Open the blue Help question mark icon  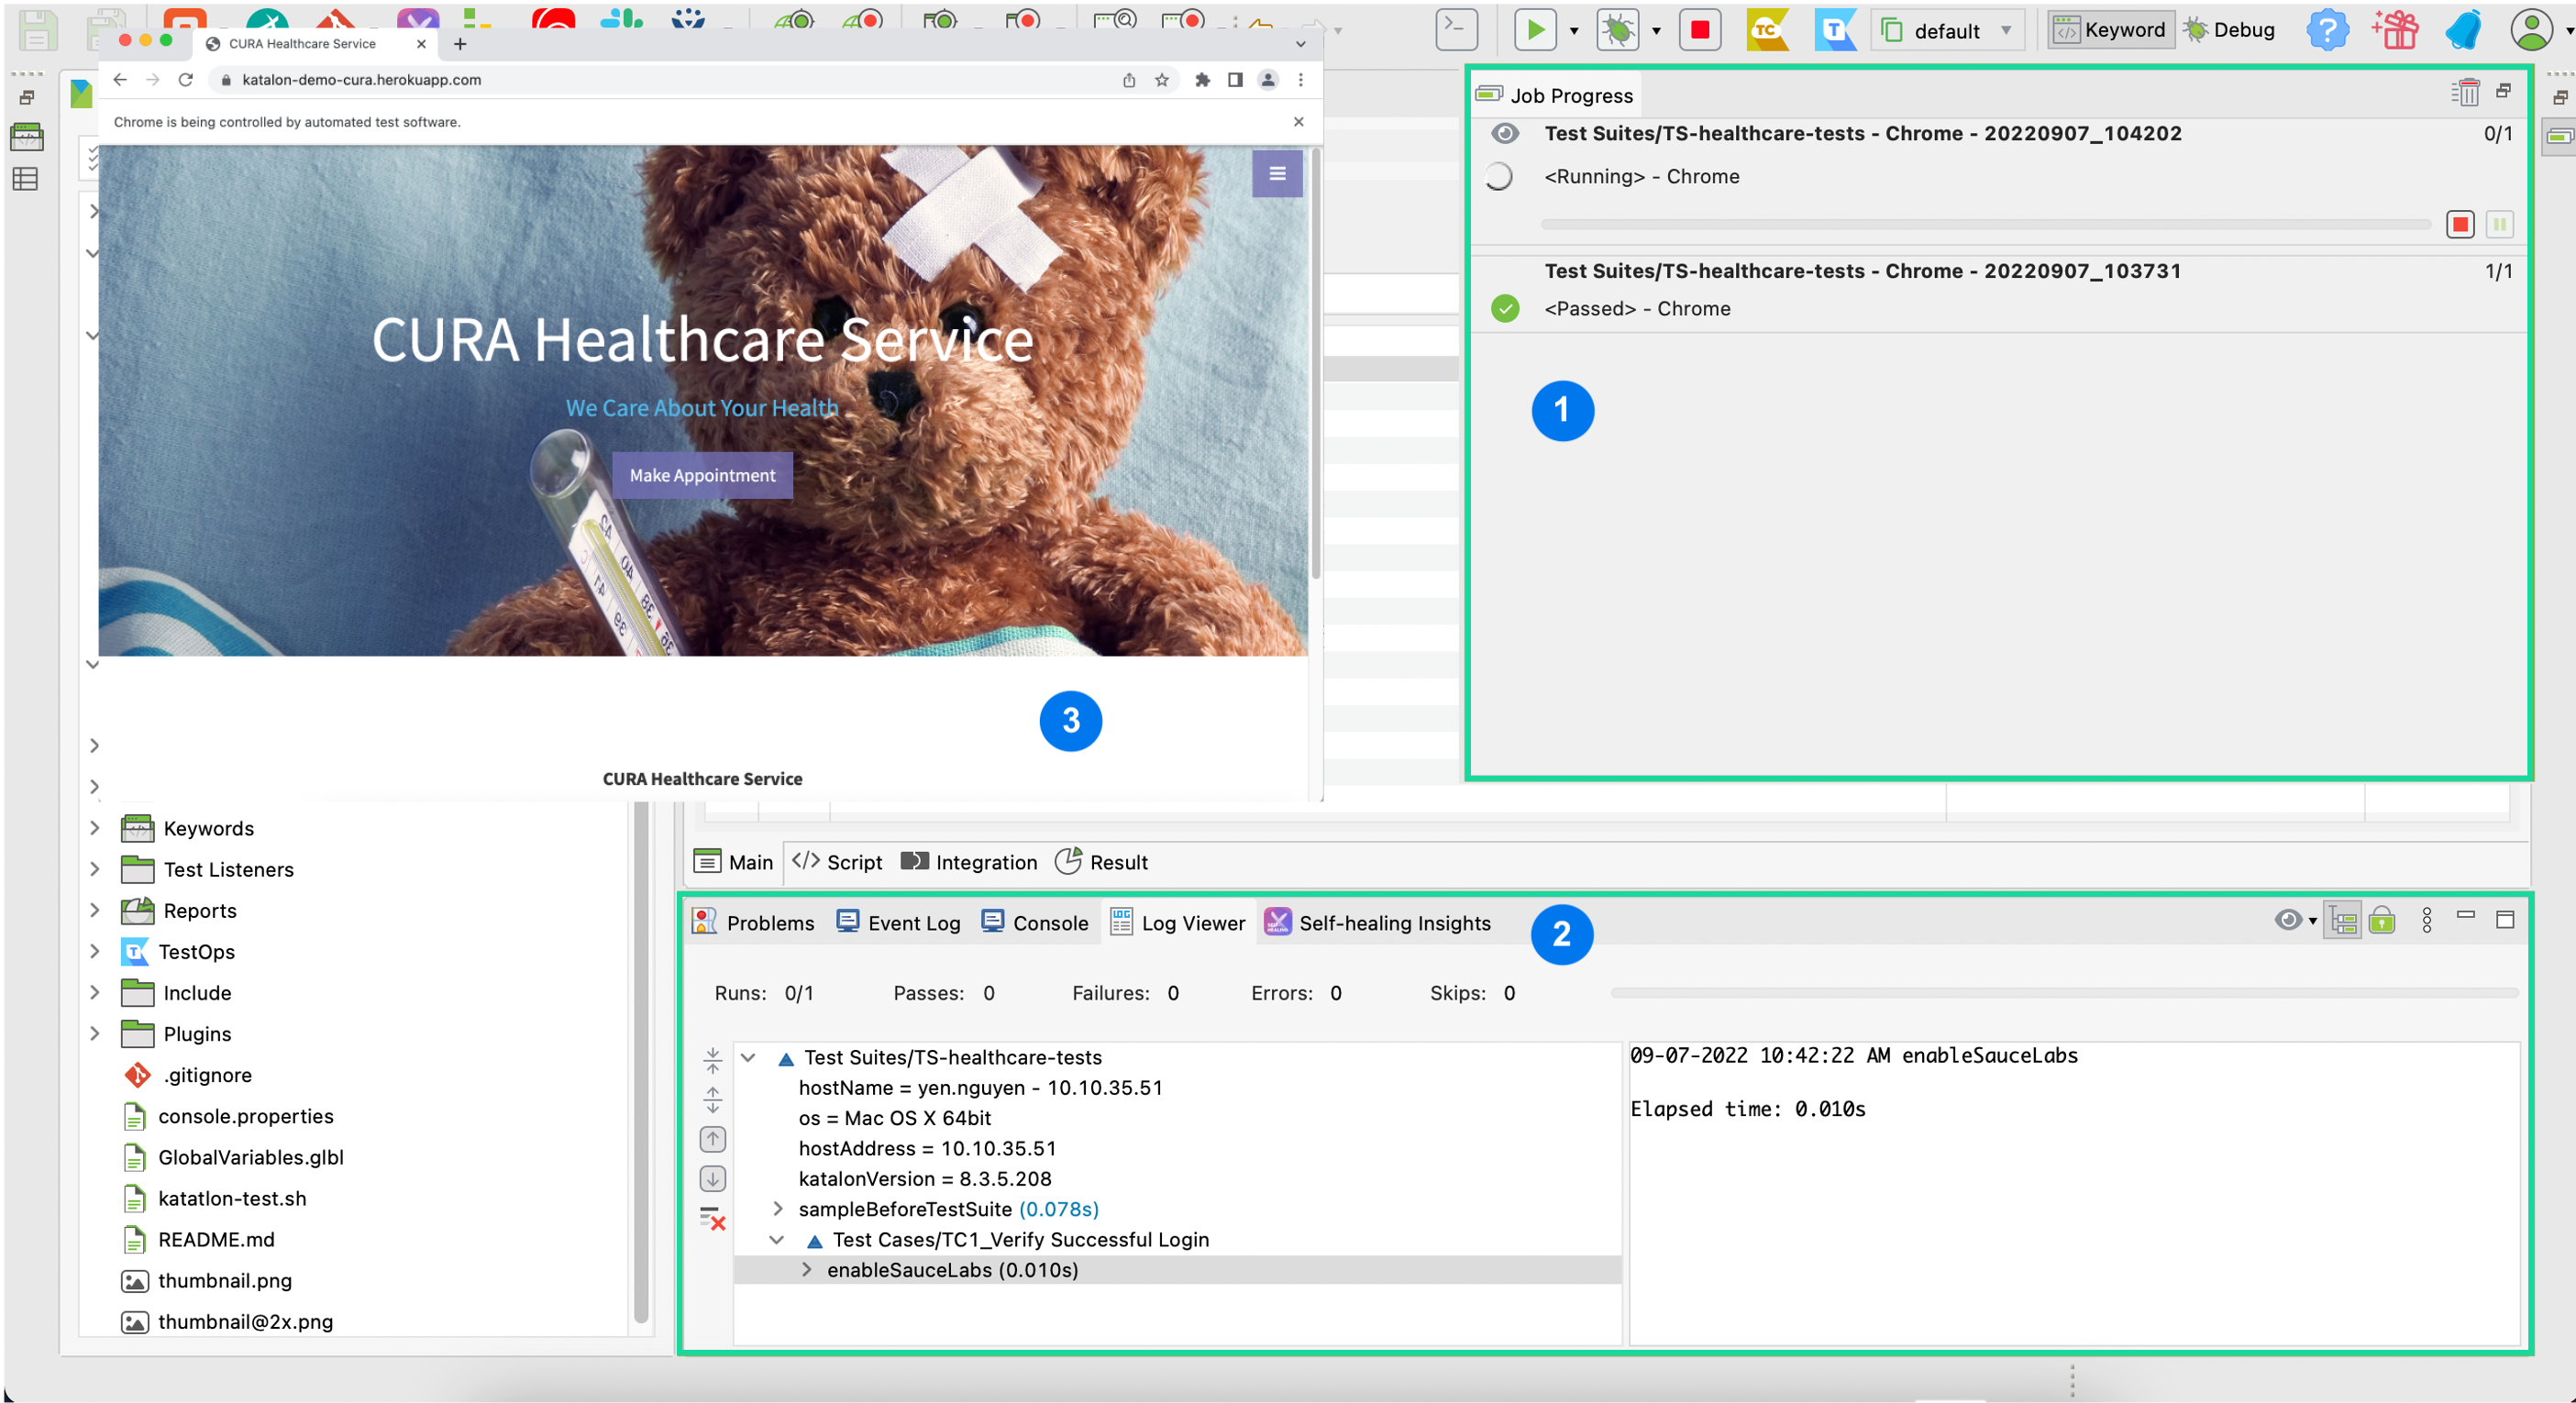[2327, 30]
